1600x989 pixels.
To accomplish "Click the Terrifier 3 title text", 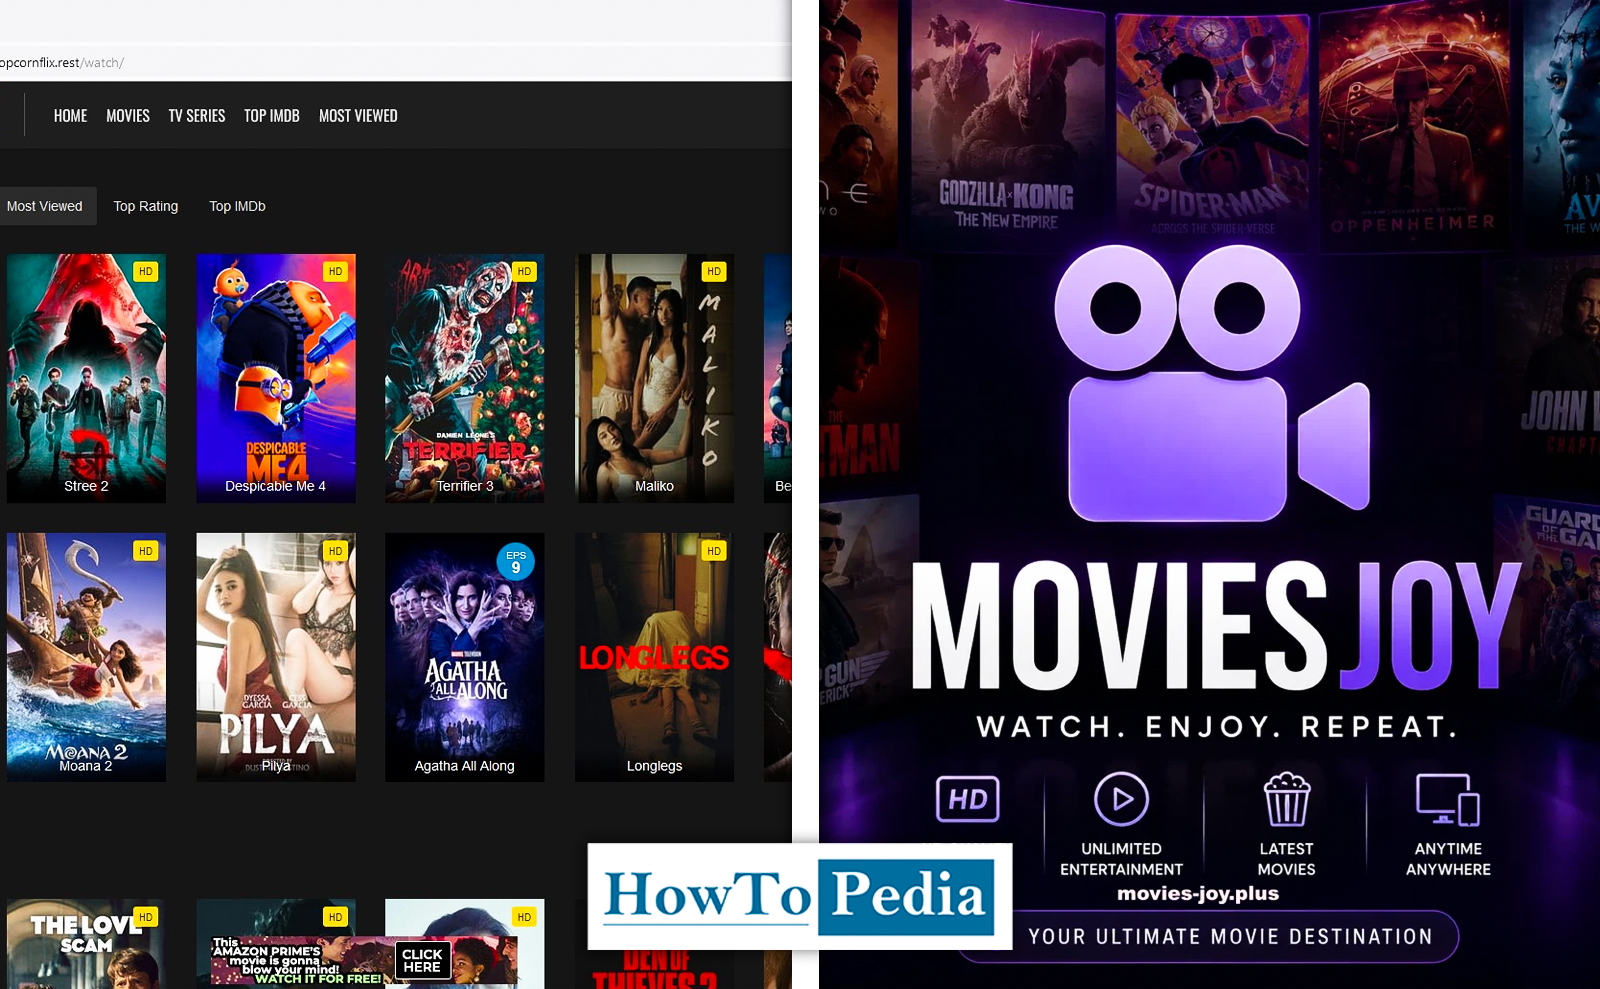I will (465, 486).
